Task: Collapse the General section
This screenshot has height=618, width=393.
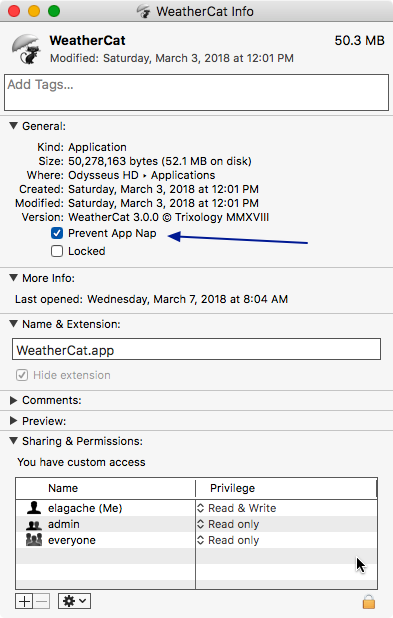Action: [13, 126]
